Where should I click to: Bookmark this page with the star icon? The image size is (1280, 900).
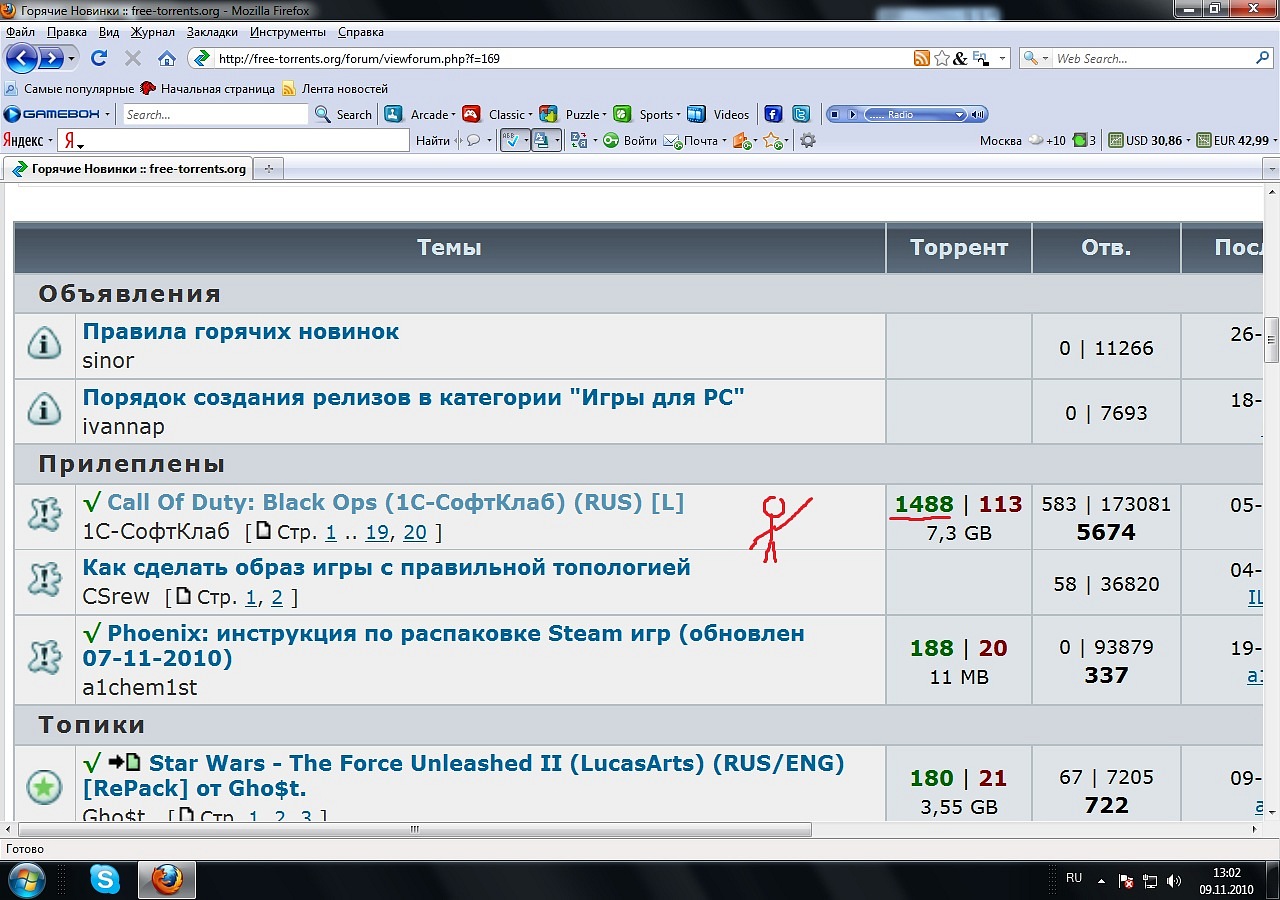tap(941, 59)
